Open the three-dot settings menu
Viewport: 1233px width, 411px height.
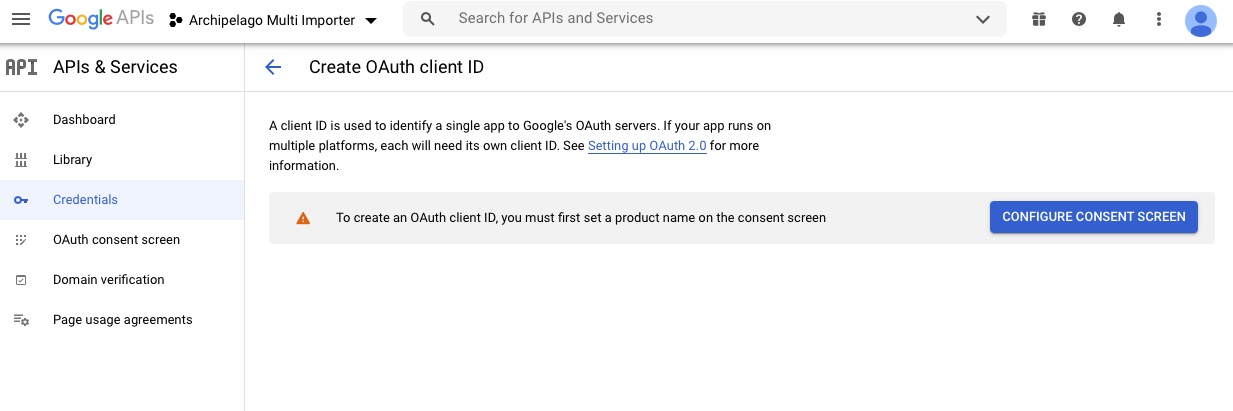(x=1159, y=19)
